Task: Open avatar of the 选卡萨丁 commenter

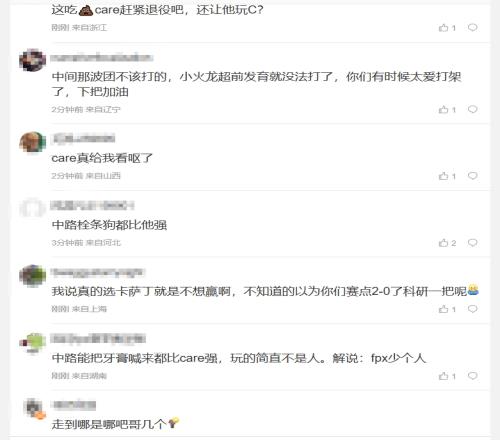Action: [x=32, y=276]
